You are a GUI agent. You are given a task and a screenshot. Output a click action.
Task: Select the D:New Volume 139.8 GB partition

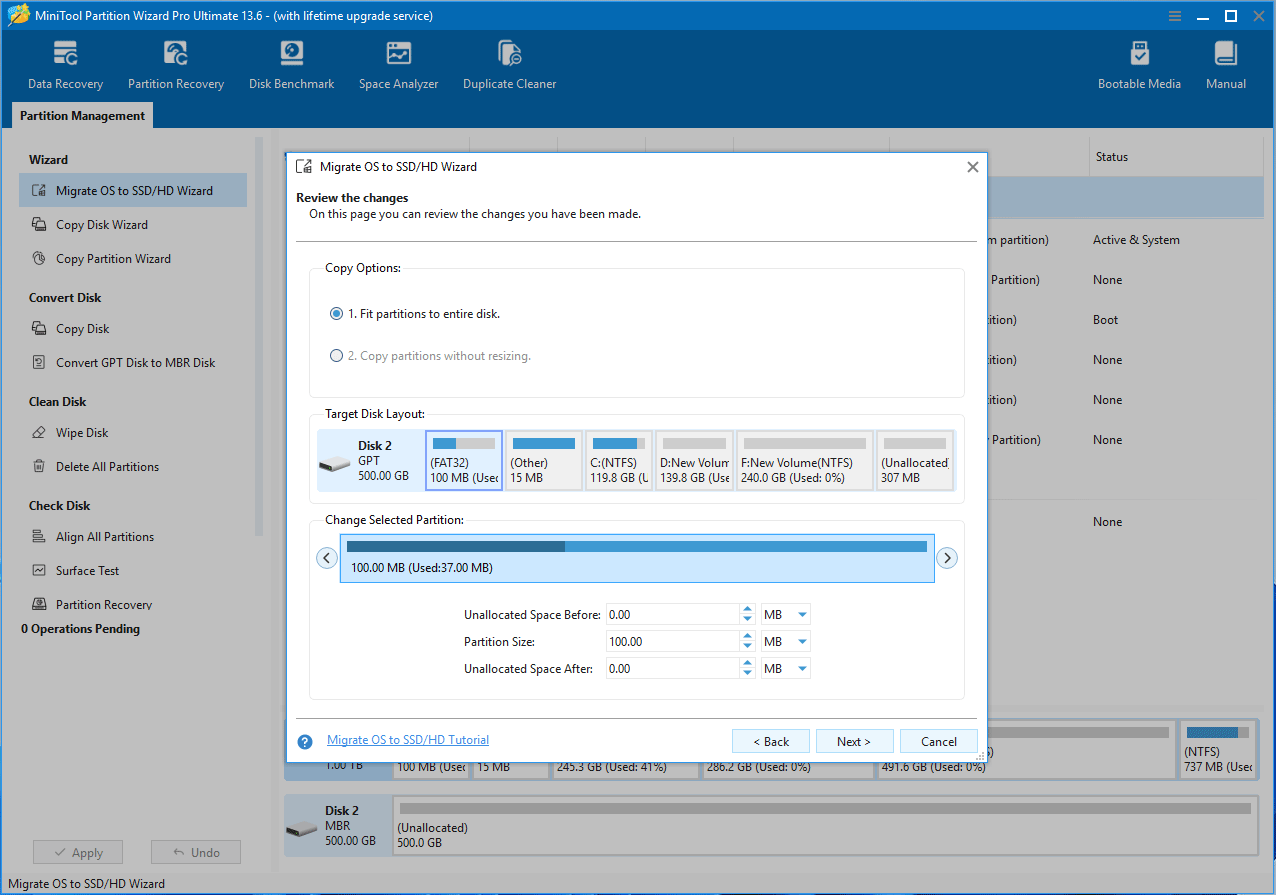click(694, 460)
